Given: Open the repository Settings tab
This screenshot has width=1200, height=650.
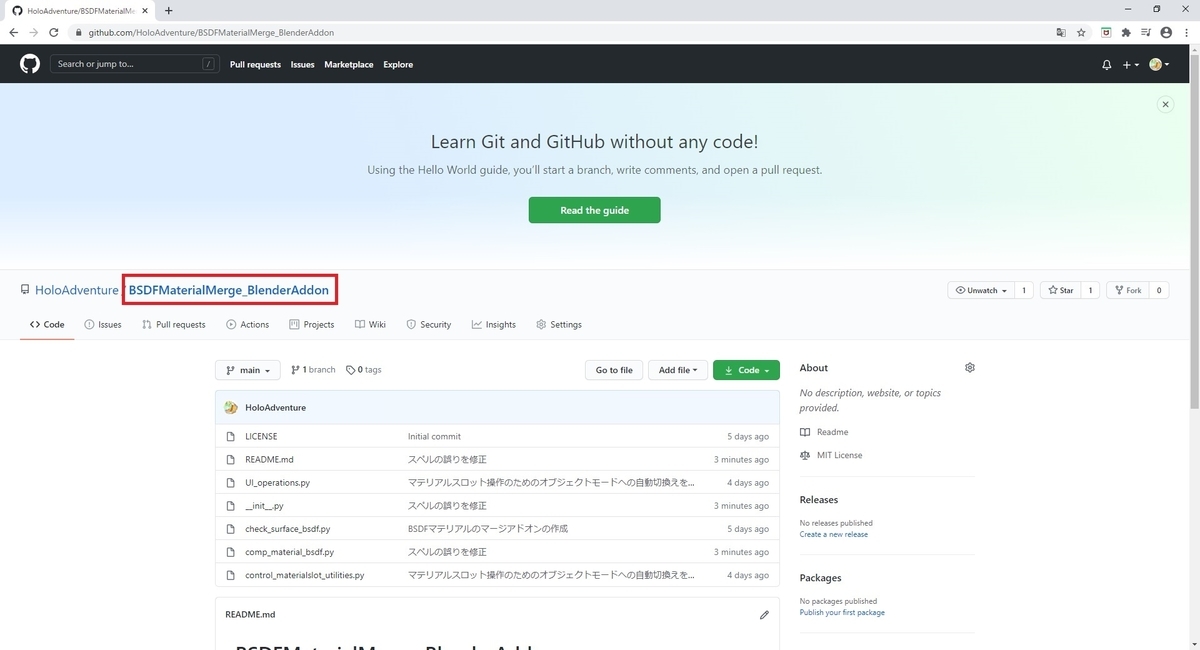Looking at the screenshot, I should tap(559, 325).
